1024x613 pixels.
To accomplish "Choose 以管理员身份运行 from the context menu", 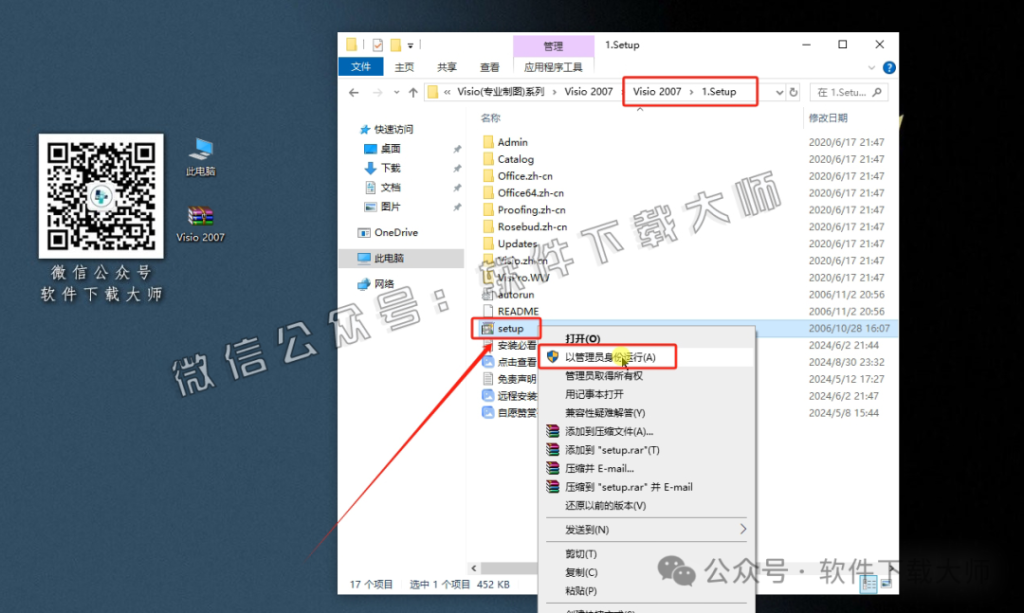I will tap(610, 355).
